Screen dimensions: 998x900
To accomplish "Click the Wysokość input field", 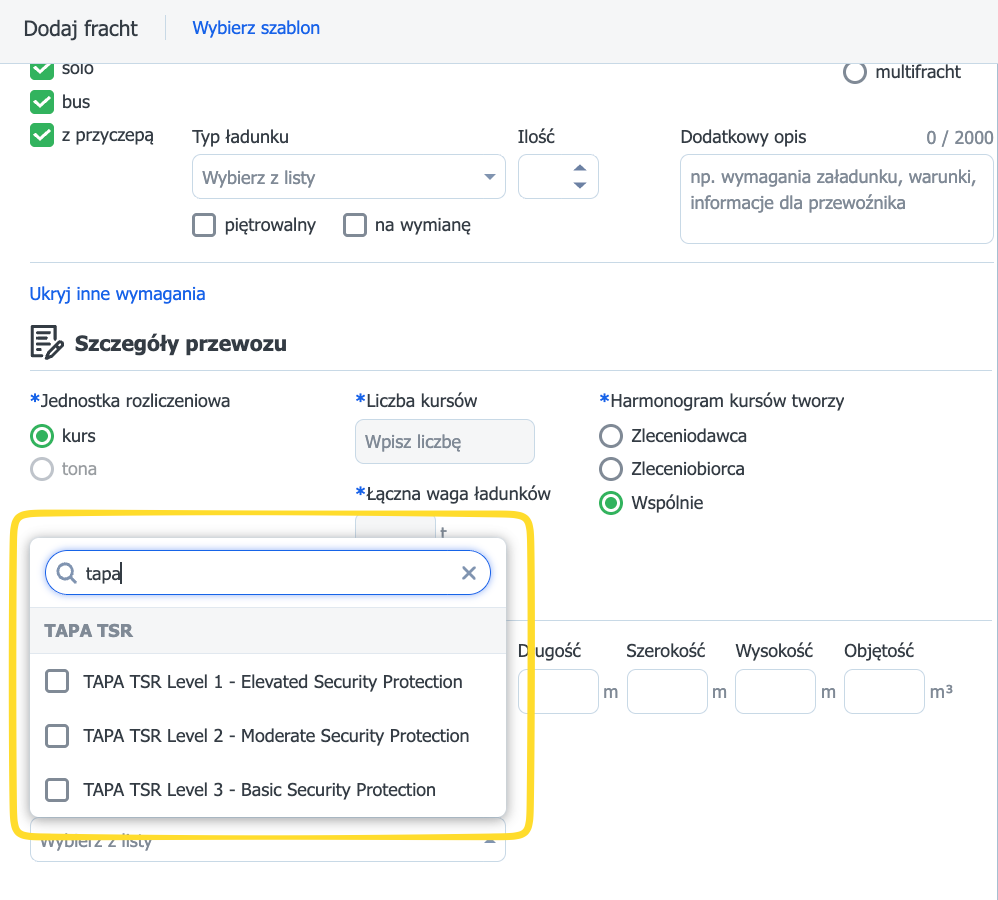I will pos(775,691).
